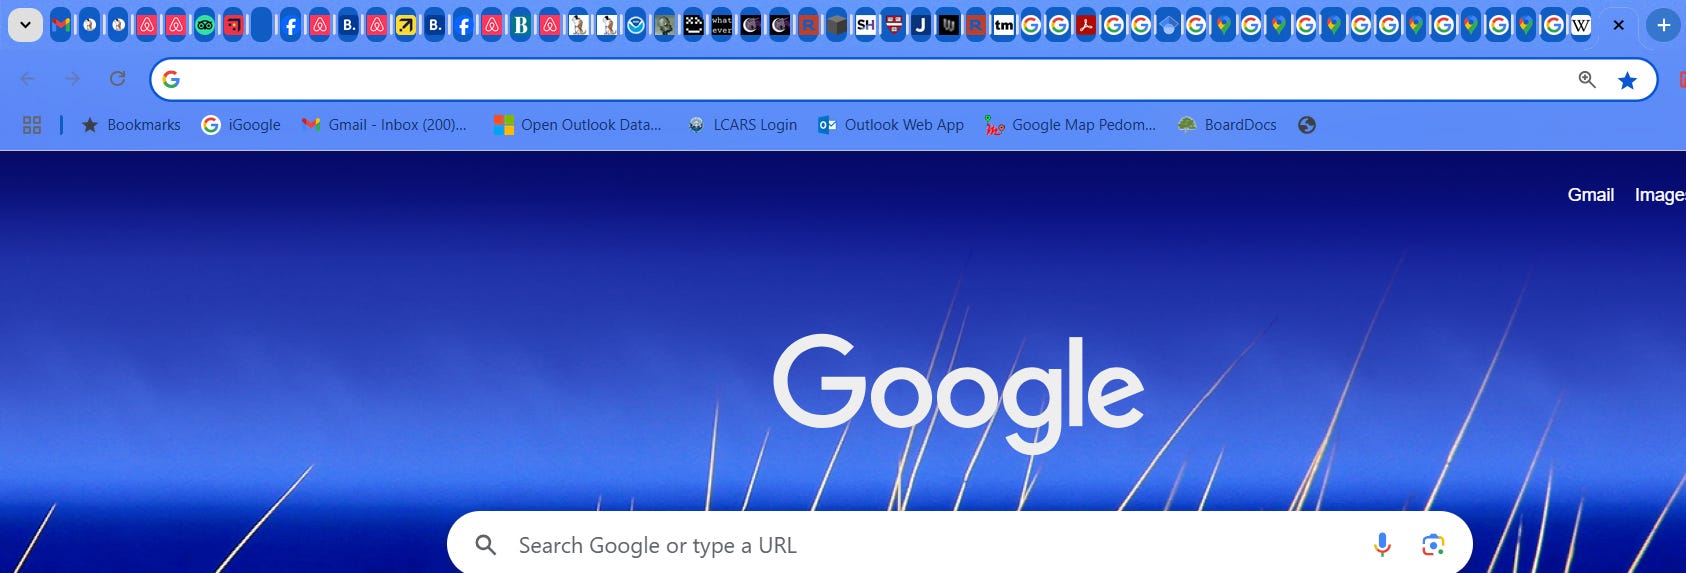Switch to the teal bold B tab
The width and height of the screenshot is (1686, 573).
521,25
